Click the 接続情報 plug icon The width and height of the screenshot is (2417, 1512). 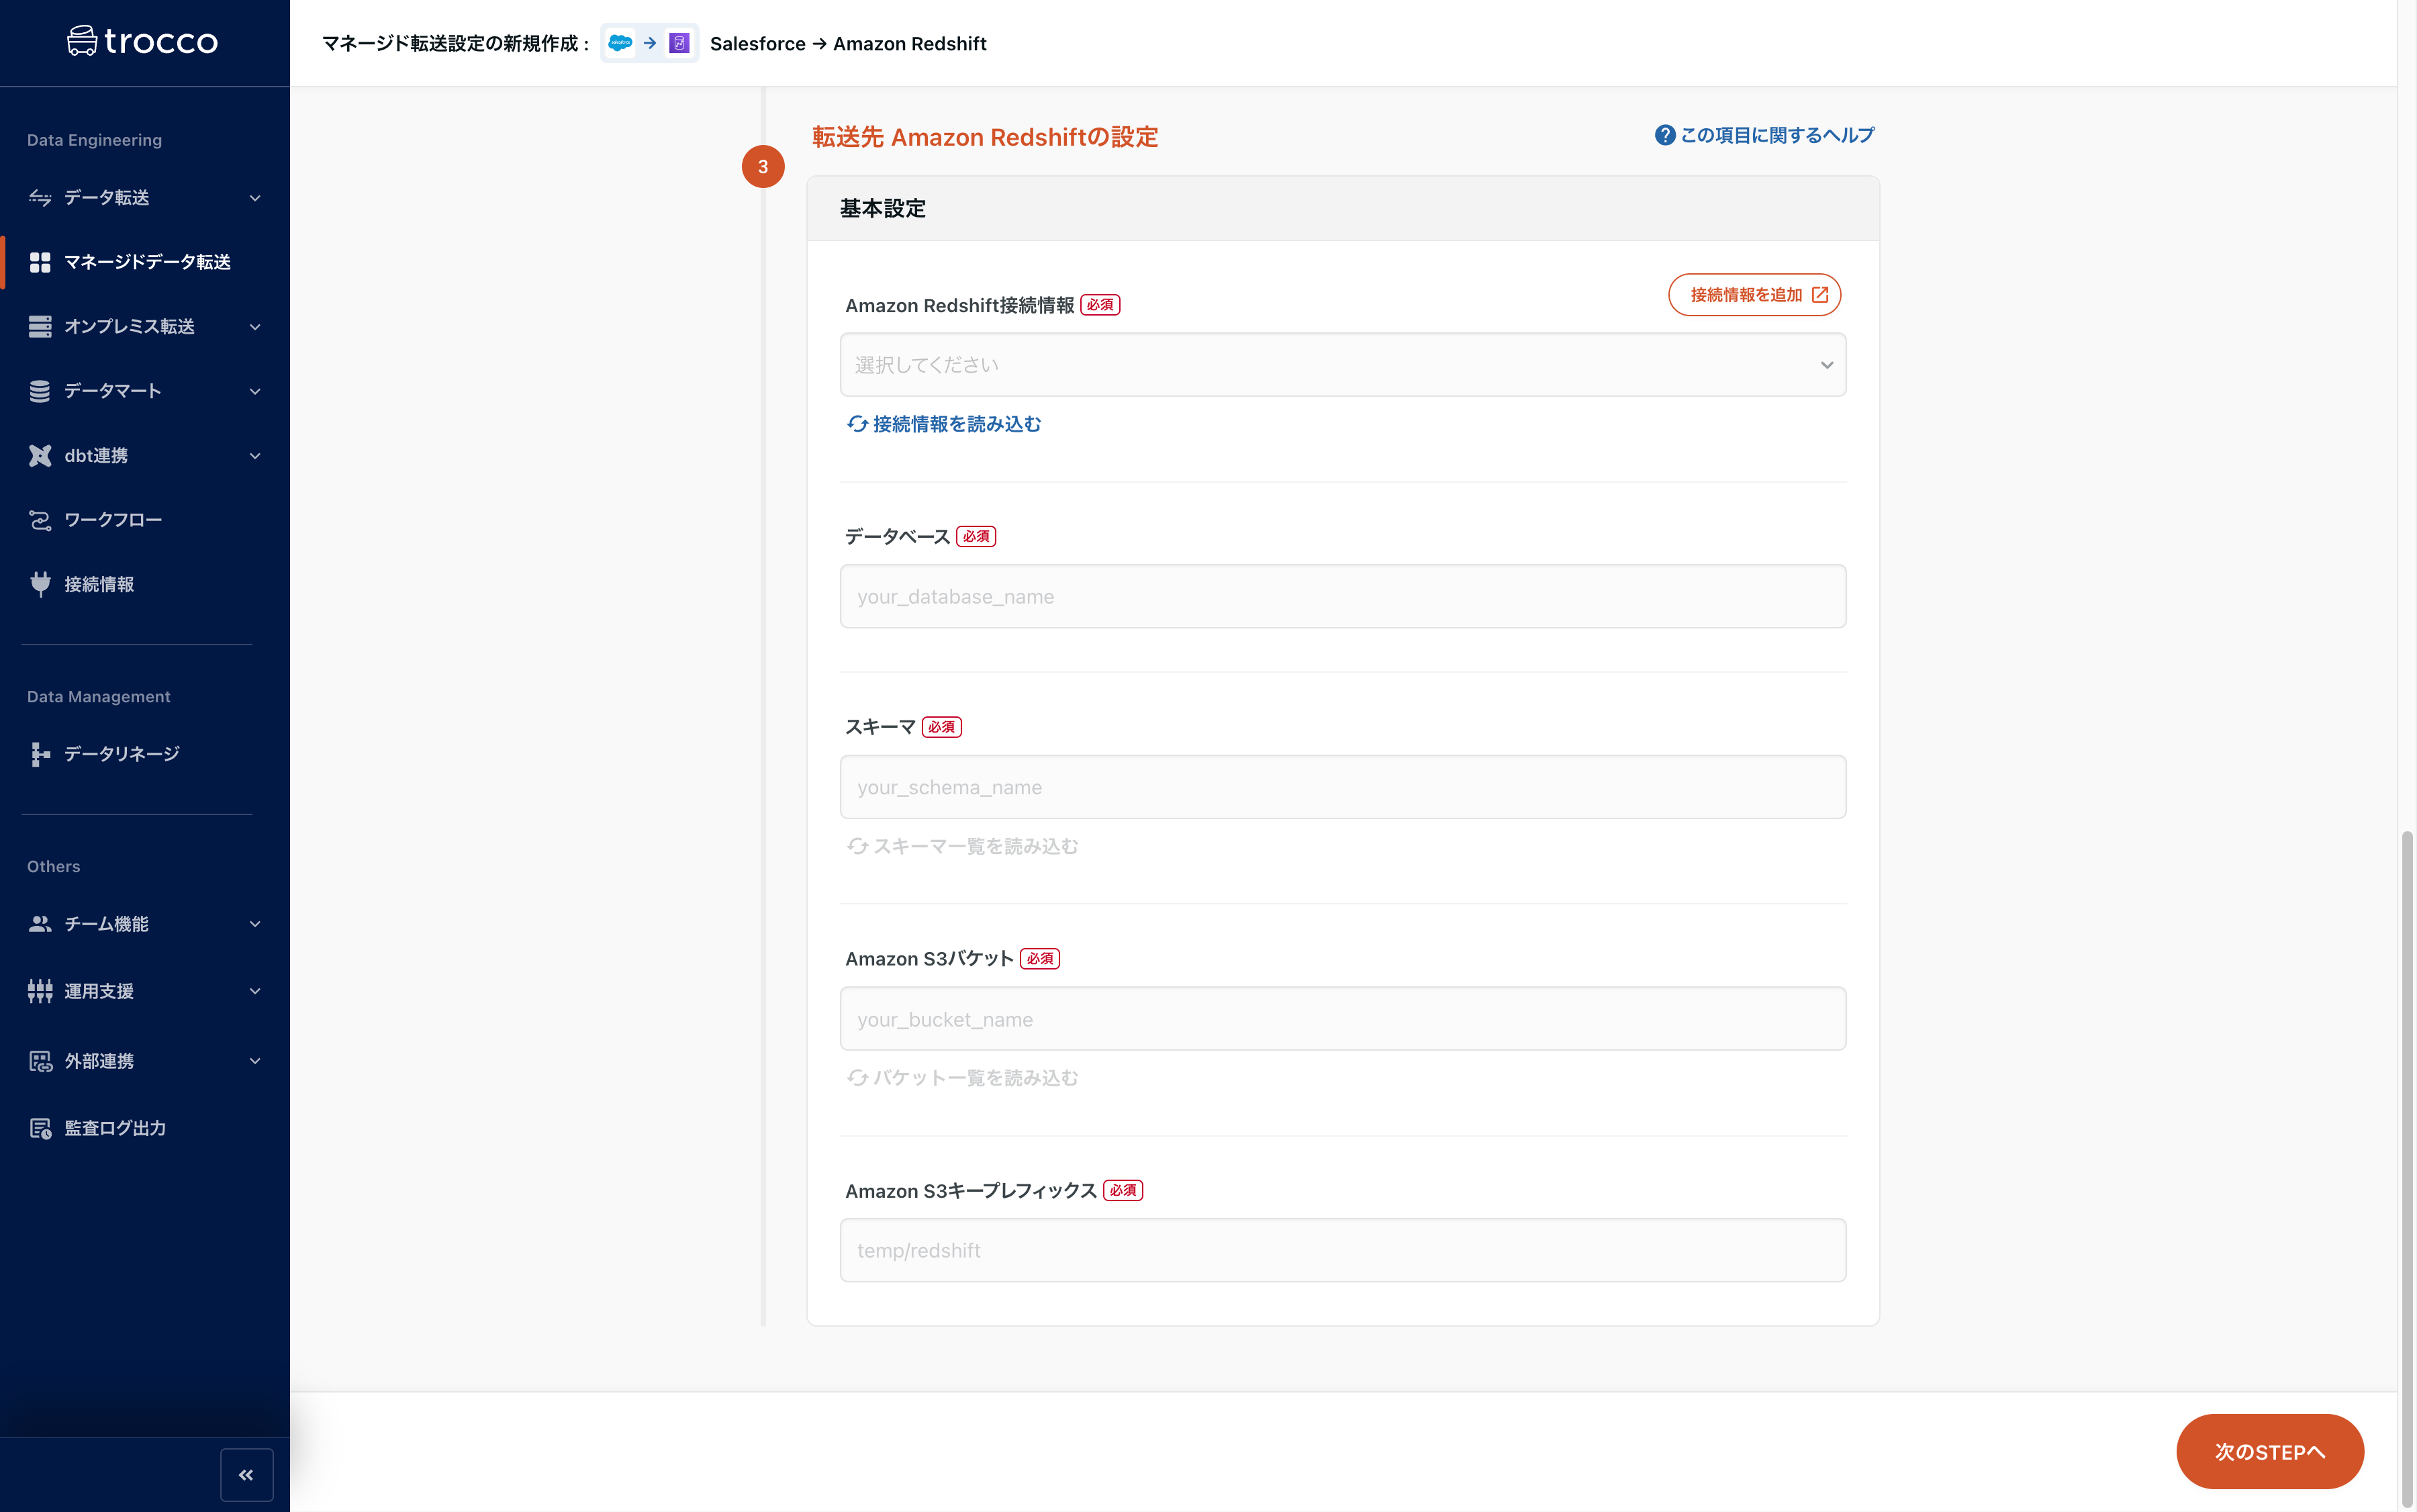[40, 584]
